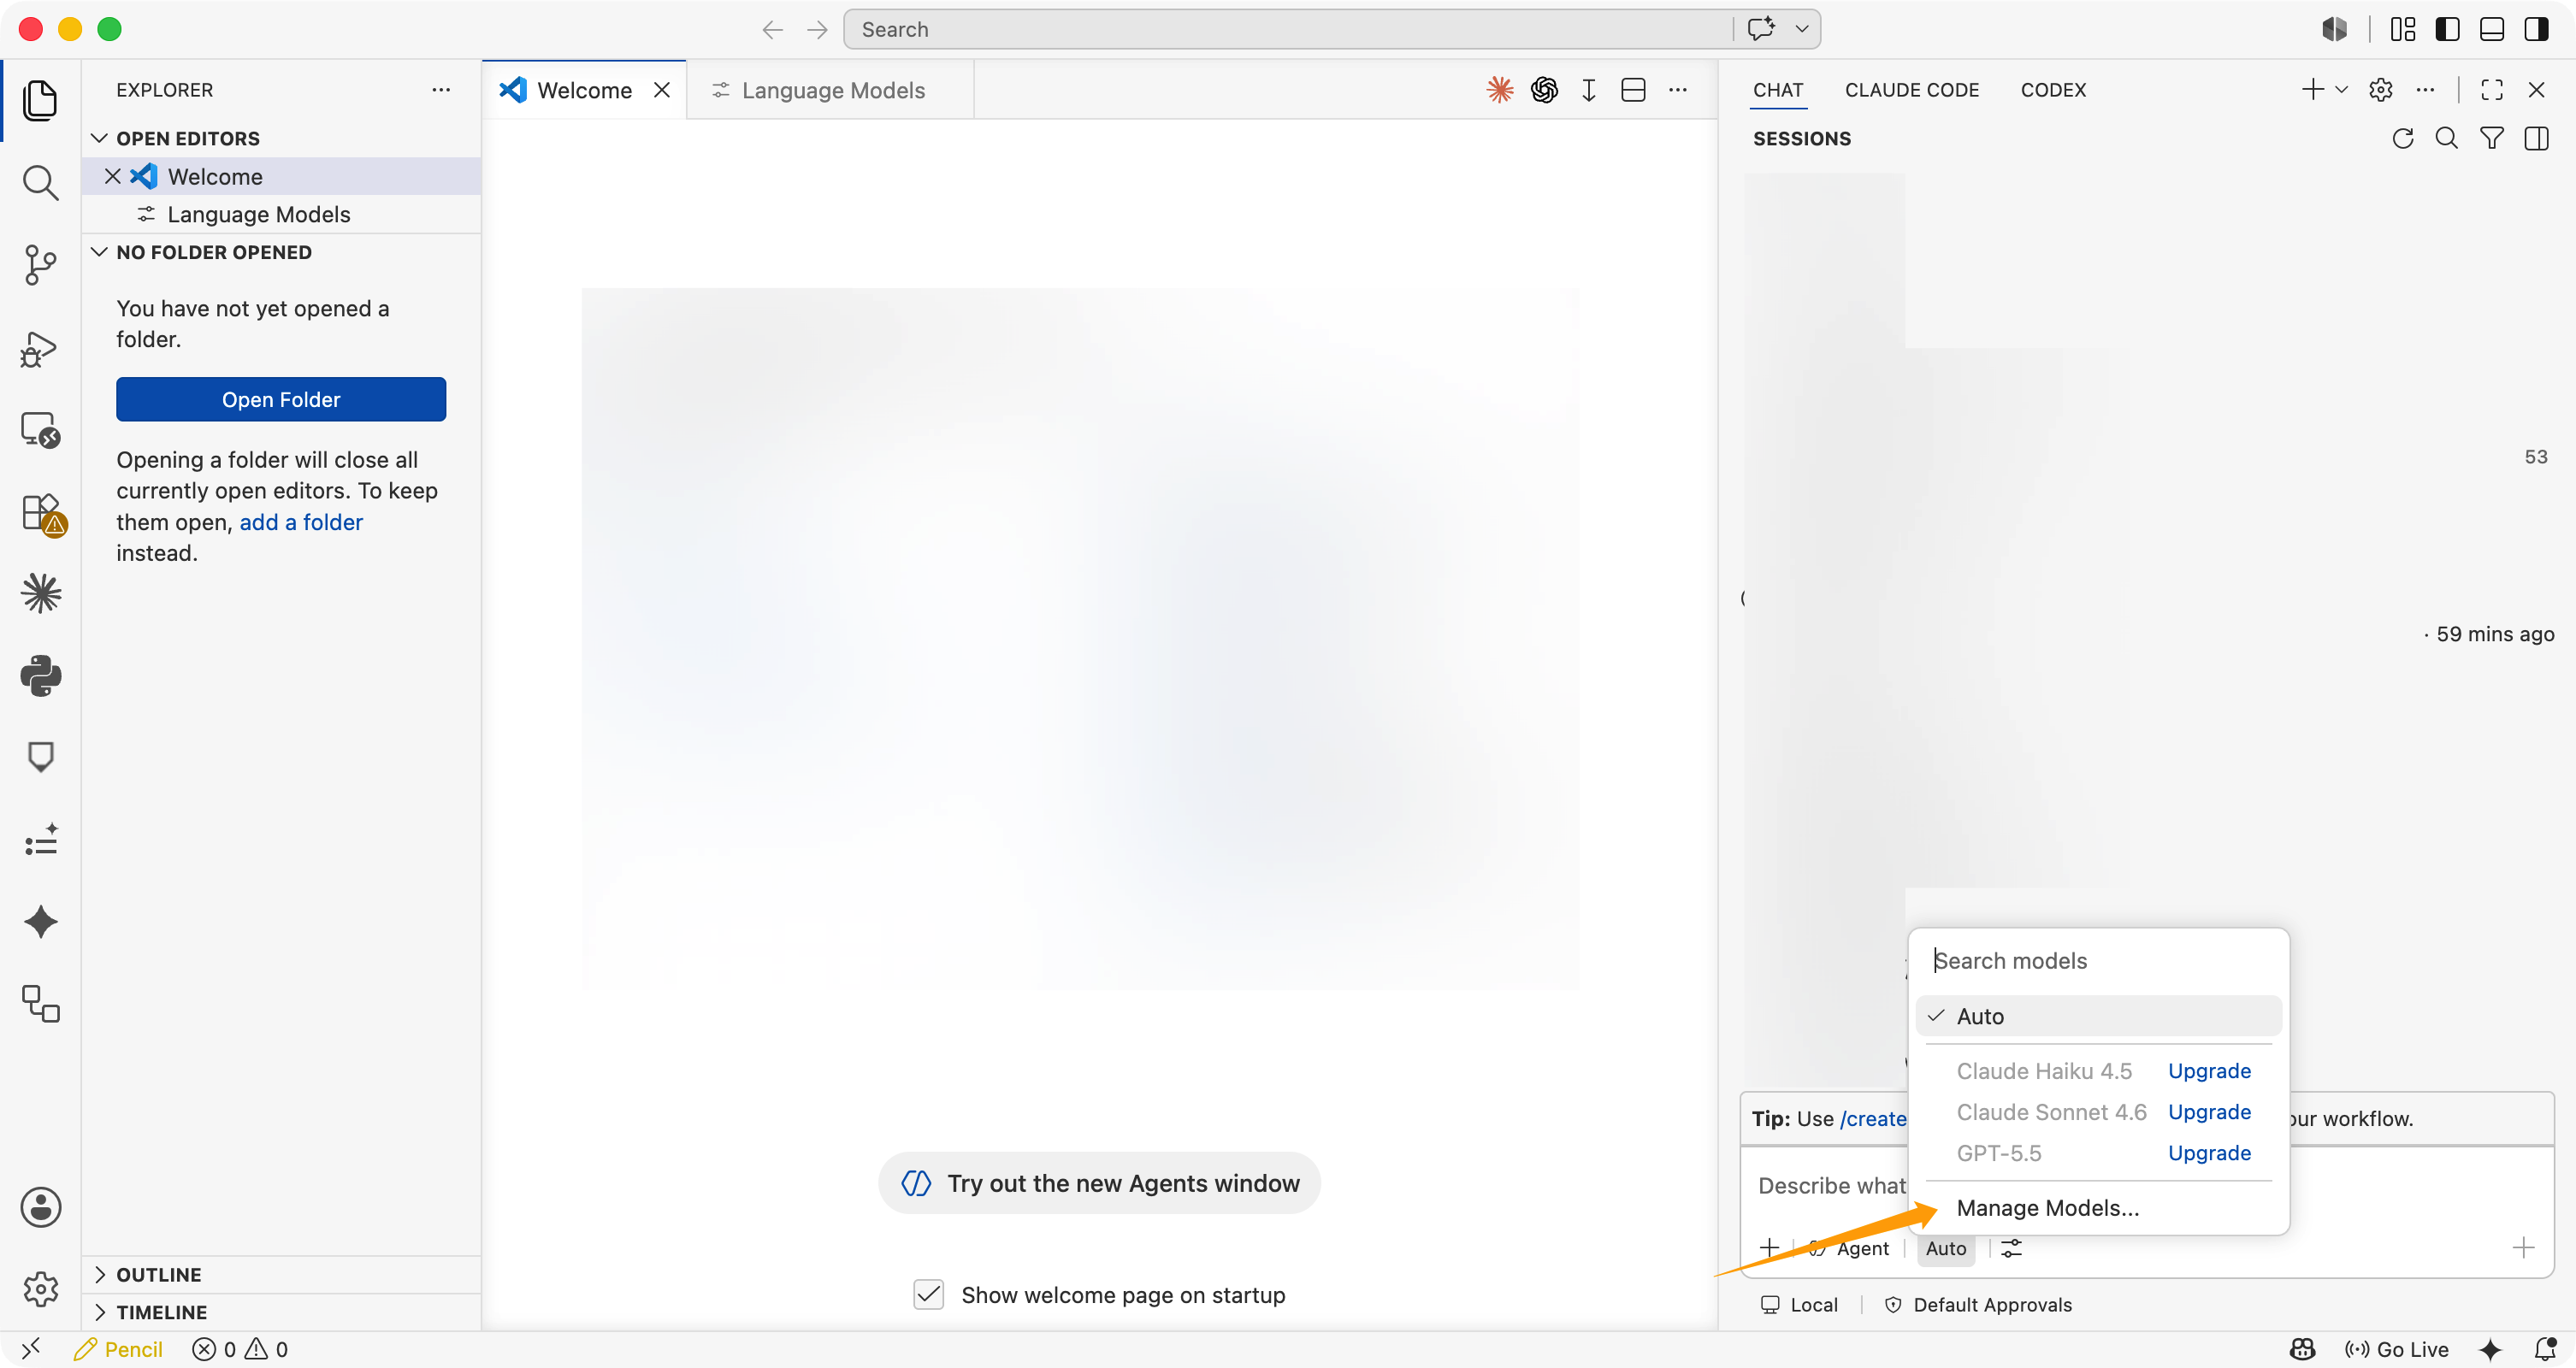The height and width of the screenshot is (1368, 2576).
Task: Open Run and Debug view
Action: [x=40, y=348]
